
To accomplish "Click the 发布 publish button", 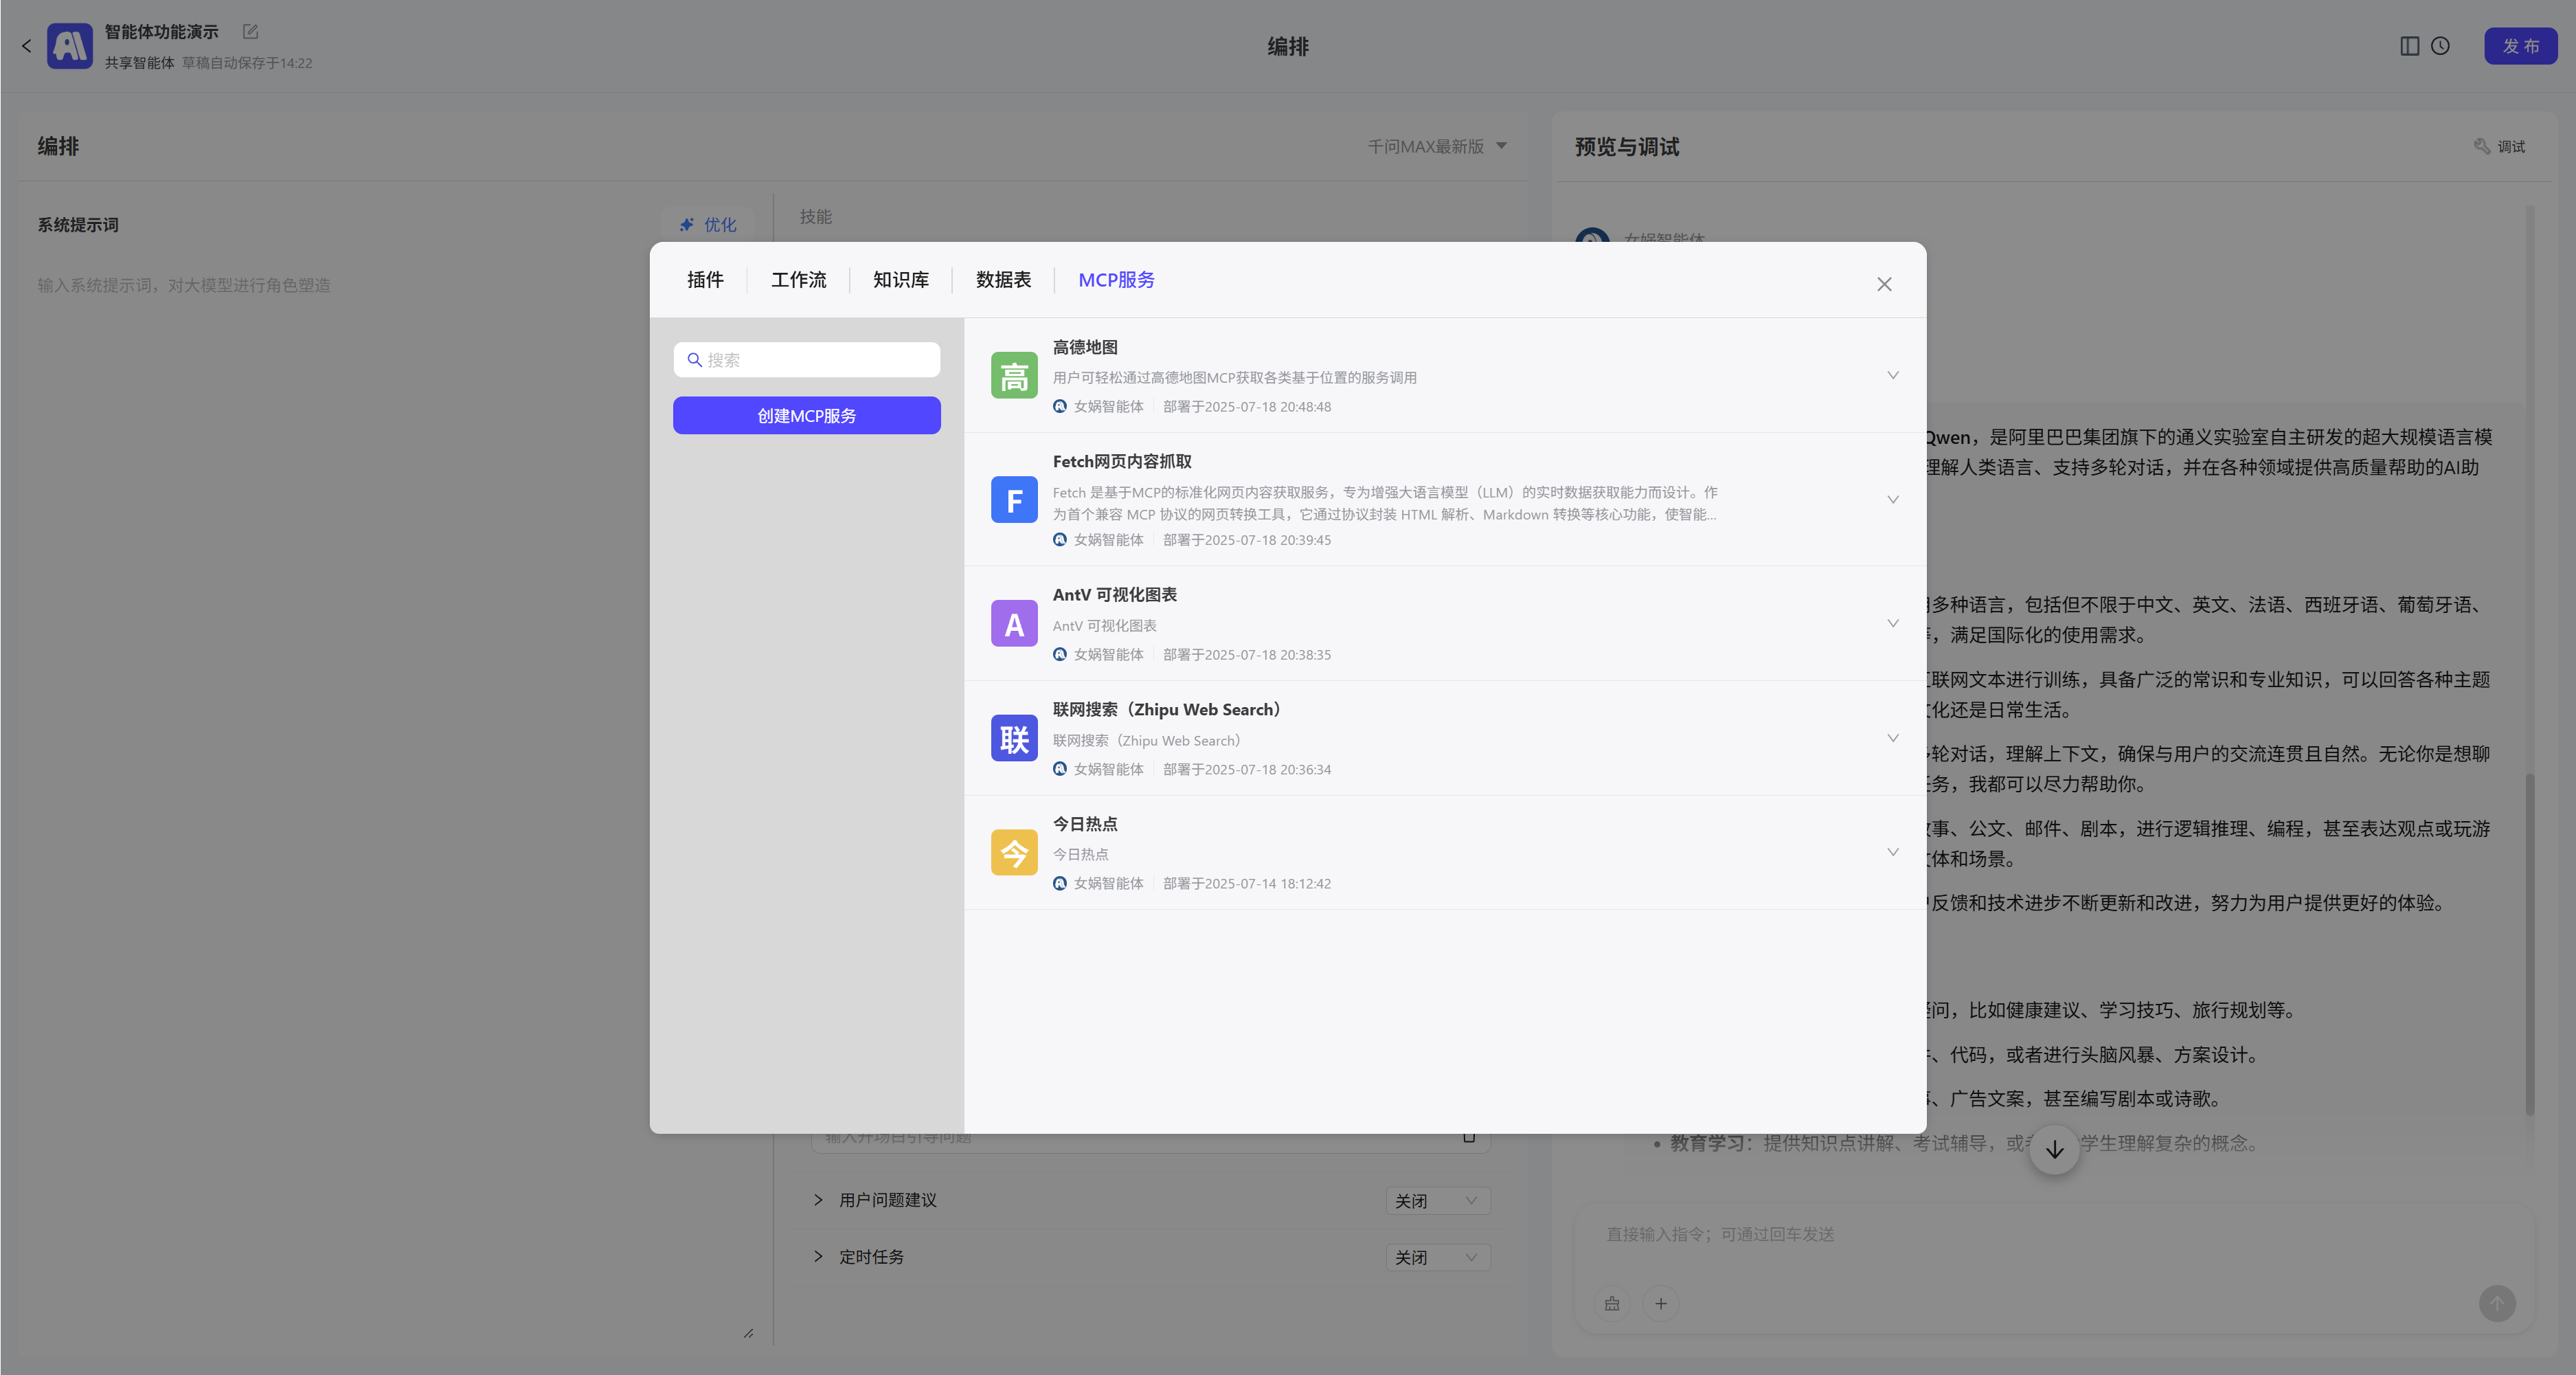I will (x=2520, y=46).
